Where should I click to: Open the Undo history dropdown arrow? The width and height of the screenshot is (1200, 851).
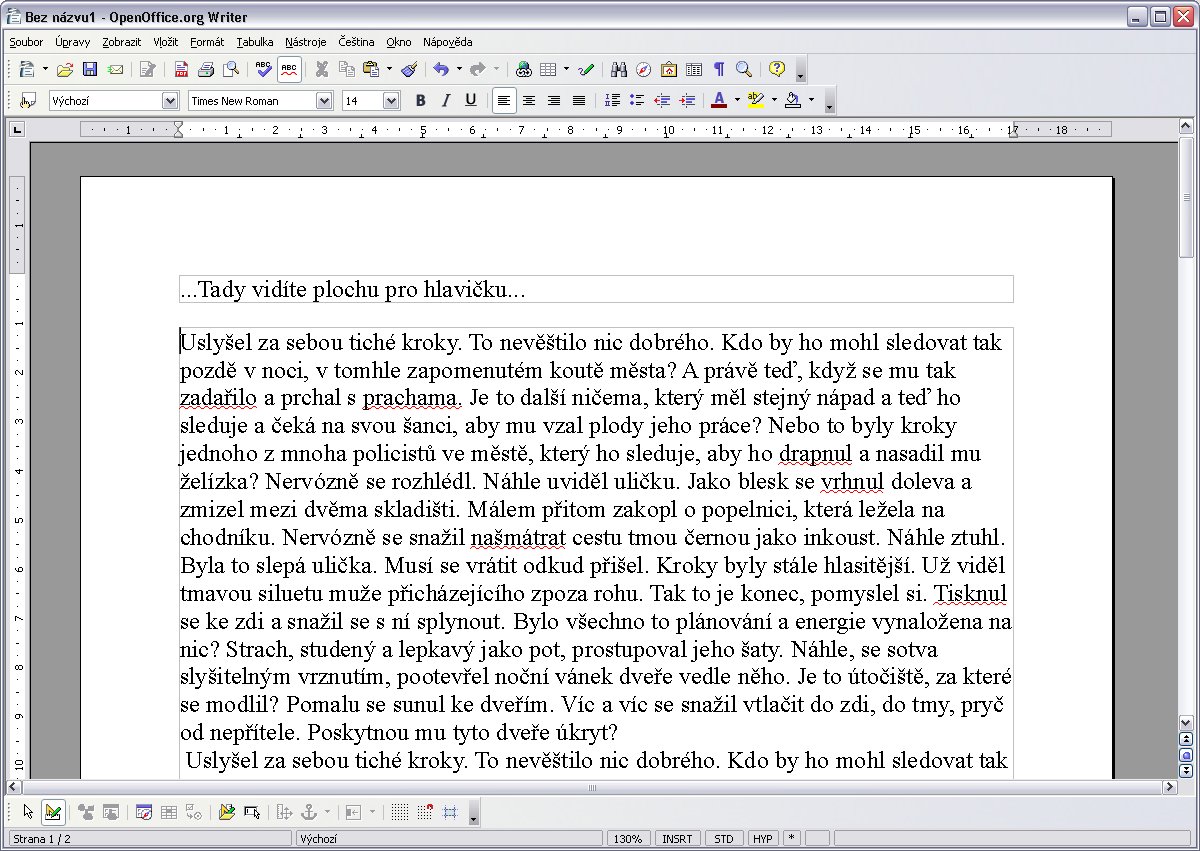[x=459, y=69]
